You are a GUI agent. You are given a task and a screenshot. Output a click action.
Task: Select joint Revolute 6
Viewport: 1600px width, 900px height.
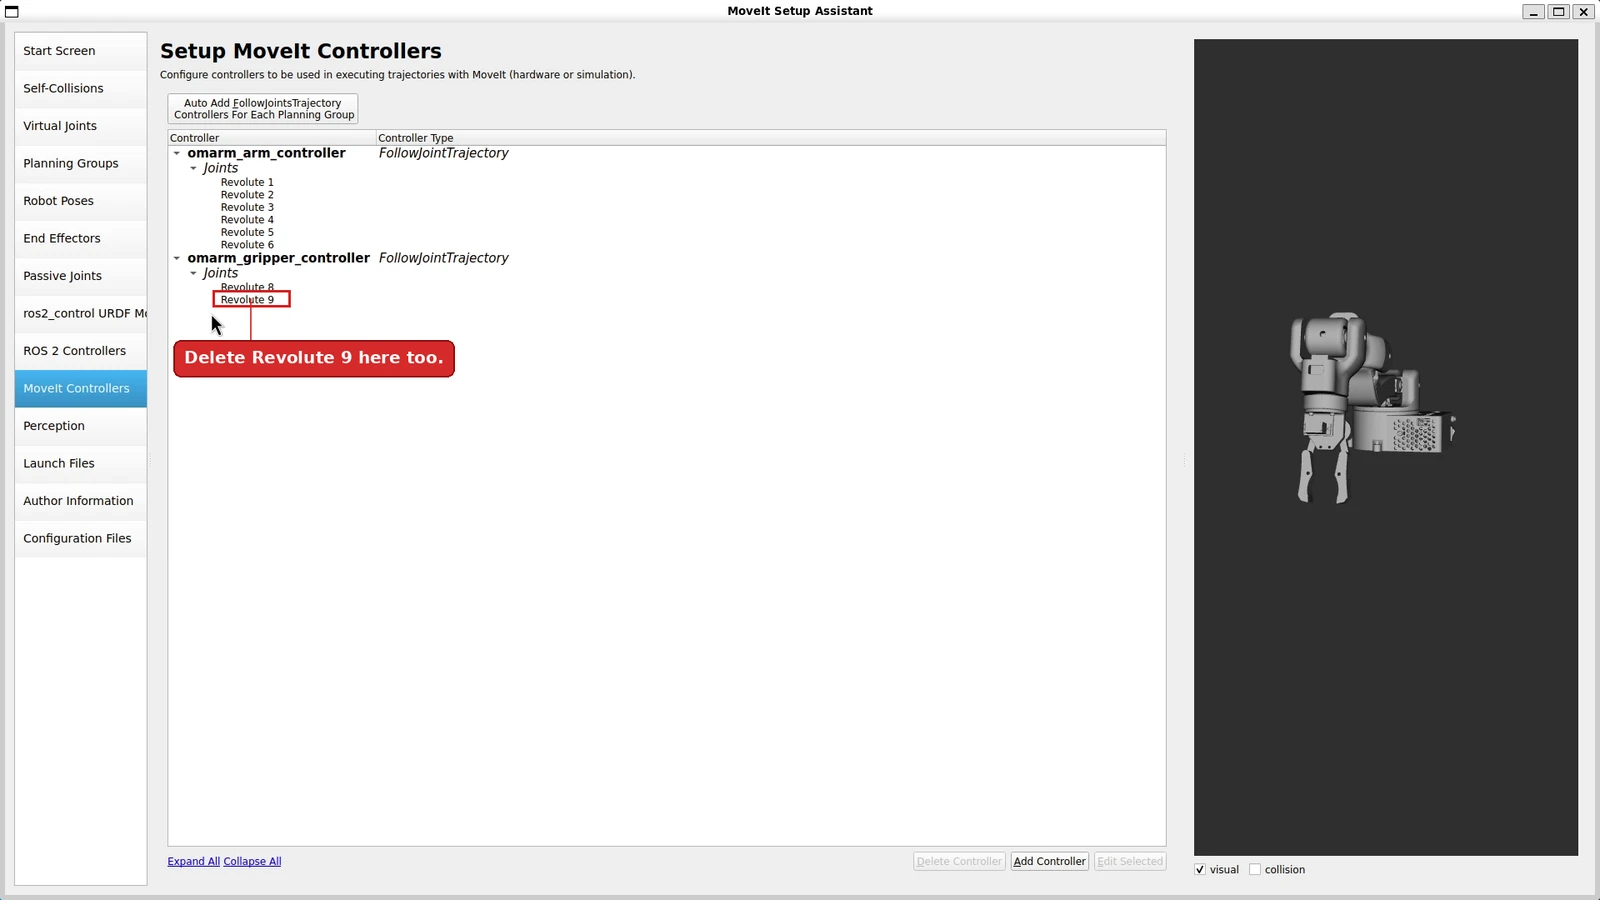pyautogui.click(x=247, y=245)
